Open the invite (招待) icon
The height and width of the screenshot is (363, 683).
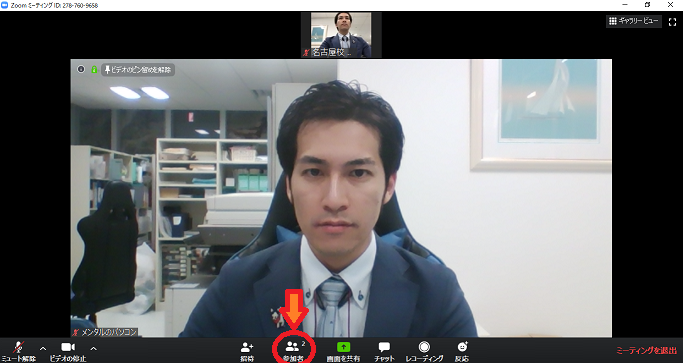(247, 347)
